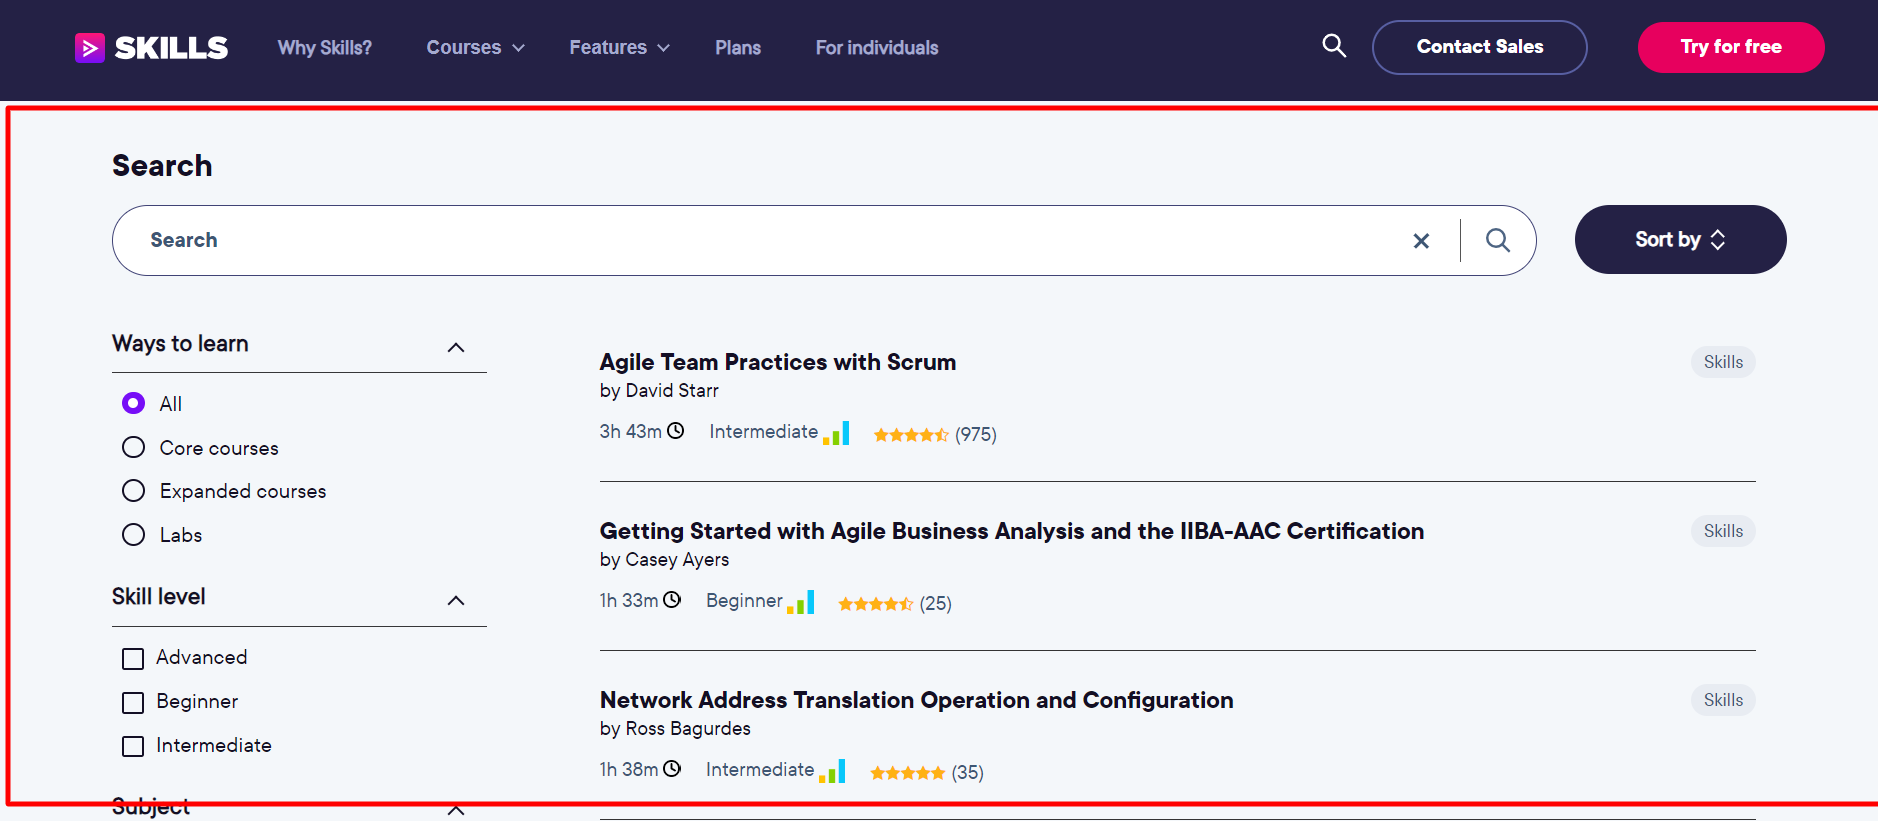Check the Intermediate skill level checkbox

pos(133,747)
